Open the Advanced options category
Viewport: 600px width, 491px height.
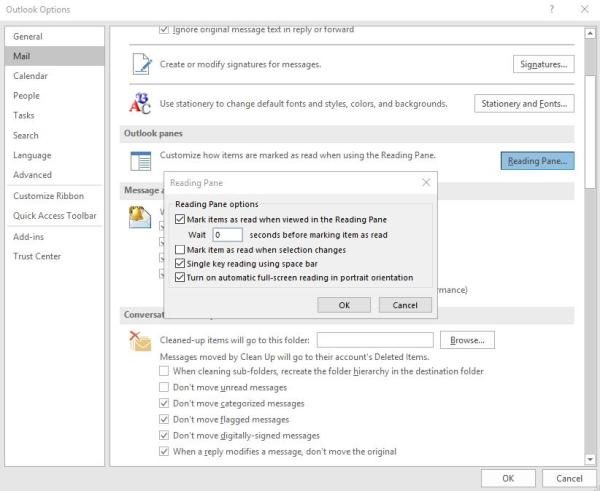pos(54,175)
